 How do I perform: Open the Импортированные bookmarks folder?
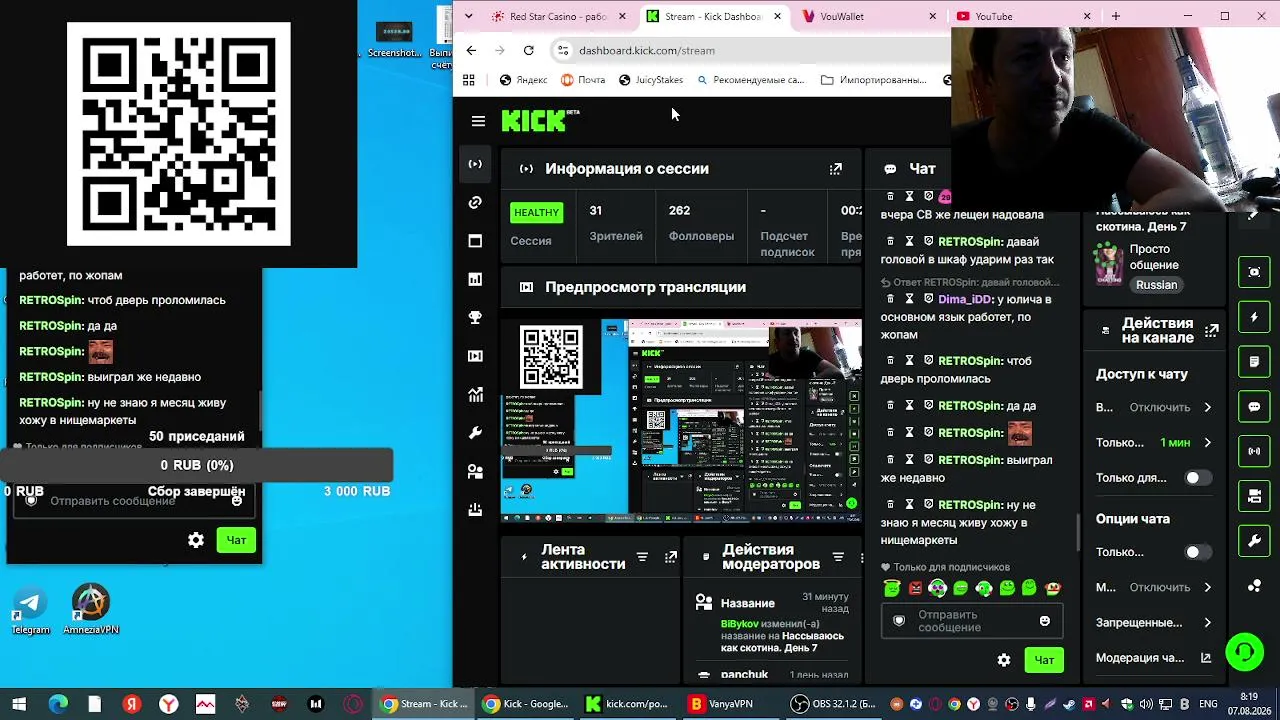[874, 80]
